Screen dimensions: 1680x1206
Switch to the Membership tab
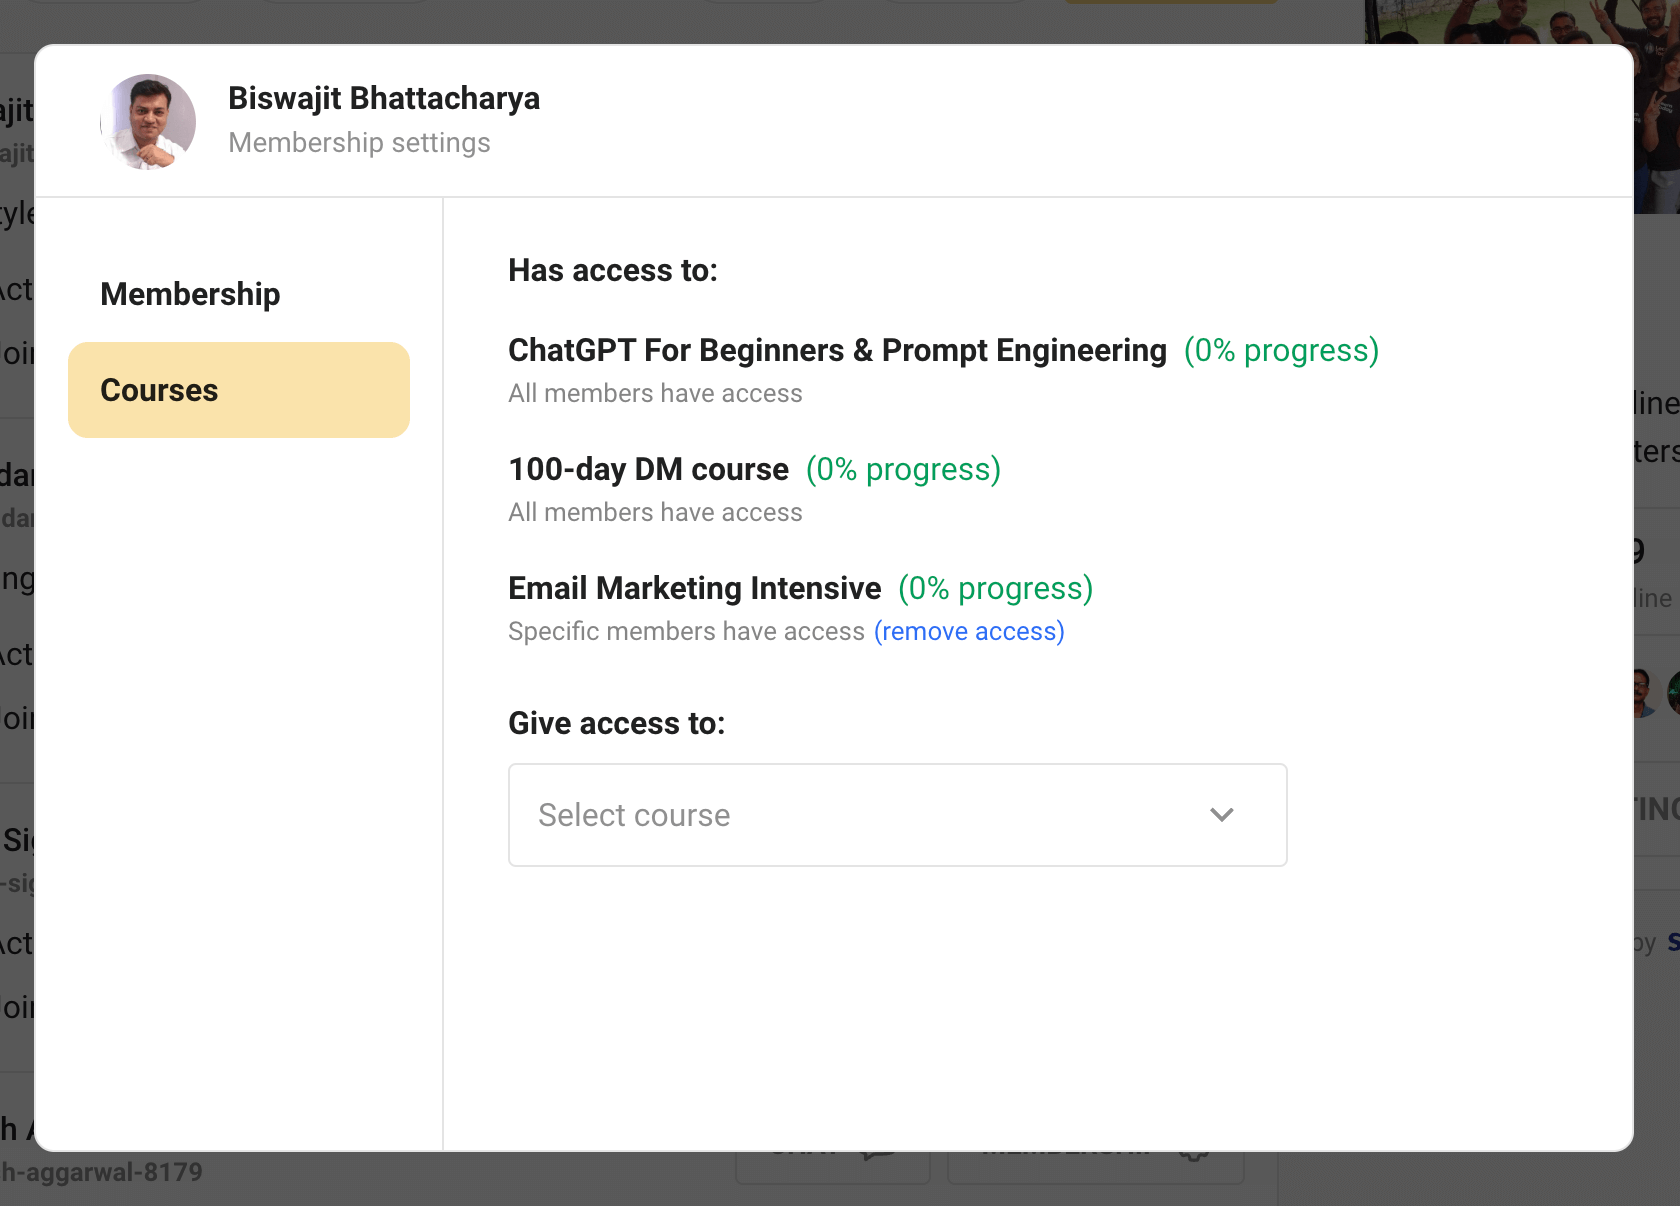[x=190, y=294]
